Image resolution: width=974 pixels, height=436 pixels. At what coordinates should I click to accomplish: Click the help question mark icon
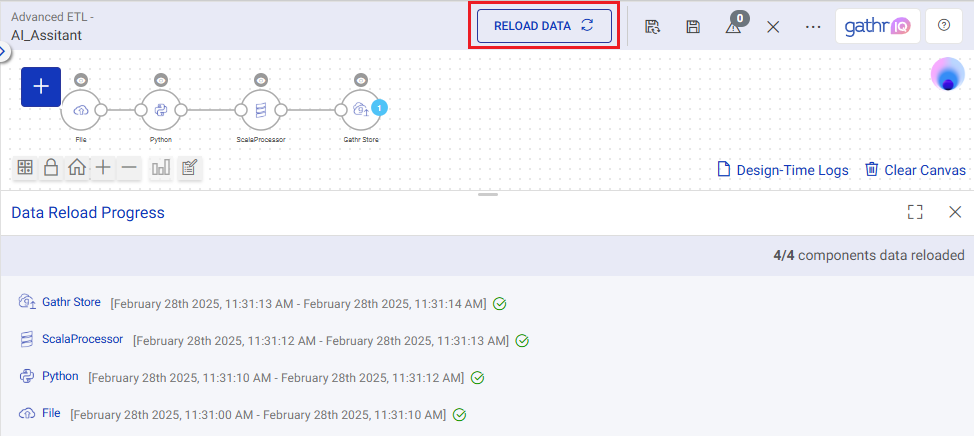(943, 26)
